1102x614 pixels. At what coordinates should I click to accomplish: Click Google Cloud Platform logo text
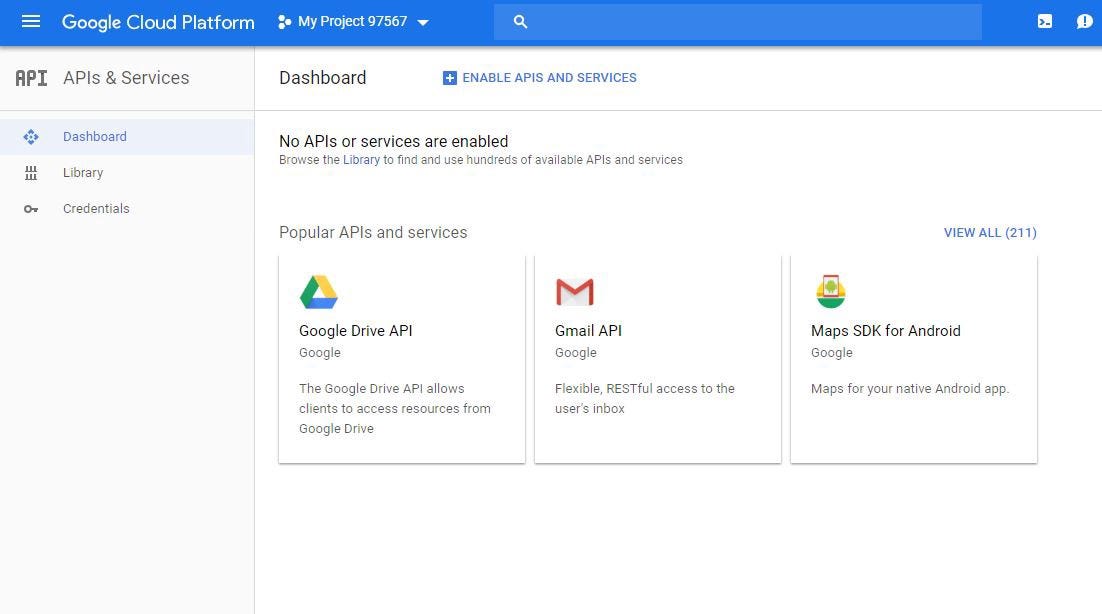tap(158, 22)
